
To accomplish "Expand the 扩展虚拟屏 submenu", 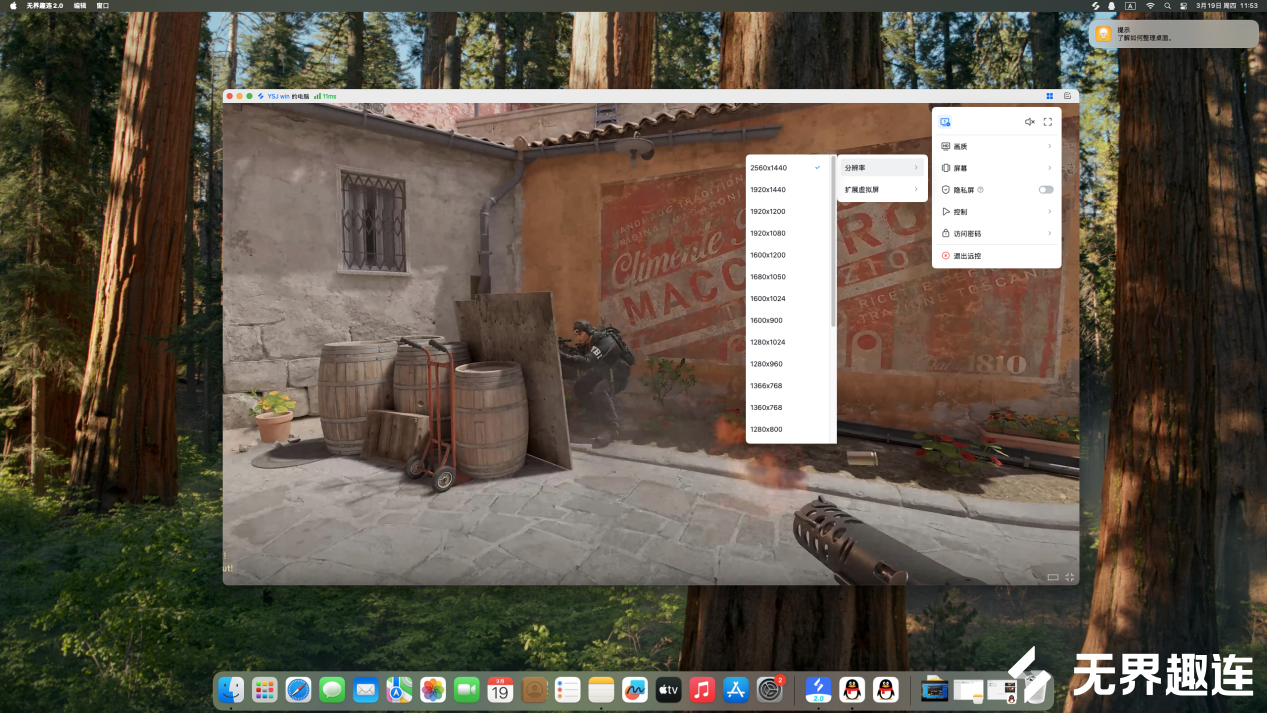I will (x=881, y=189).
